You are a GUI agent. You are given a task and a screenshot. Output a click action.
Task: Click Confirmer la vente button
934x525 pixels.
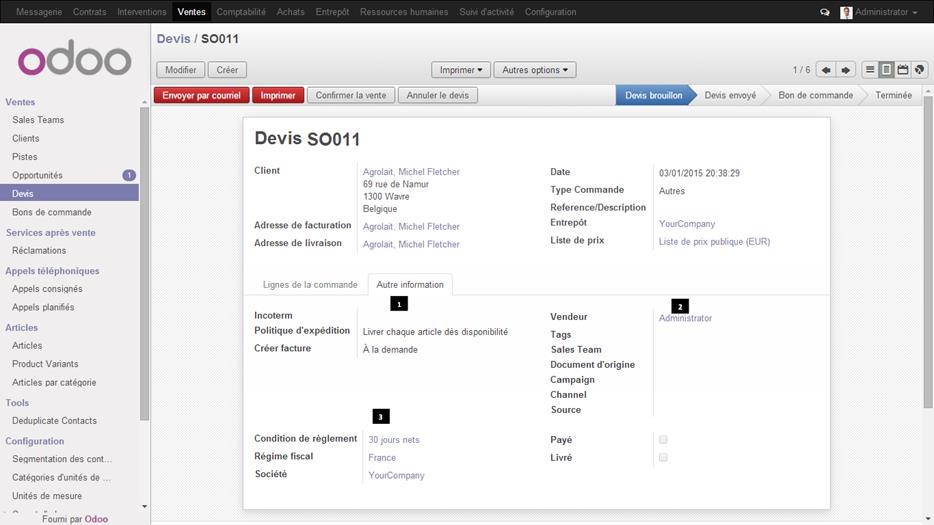(x=351, y=95)
